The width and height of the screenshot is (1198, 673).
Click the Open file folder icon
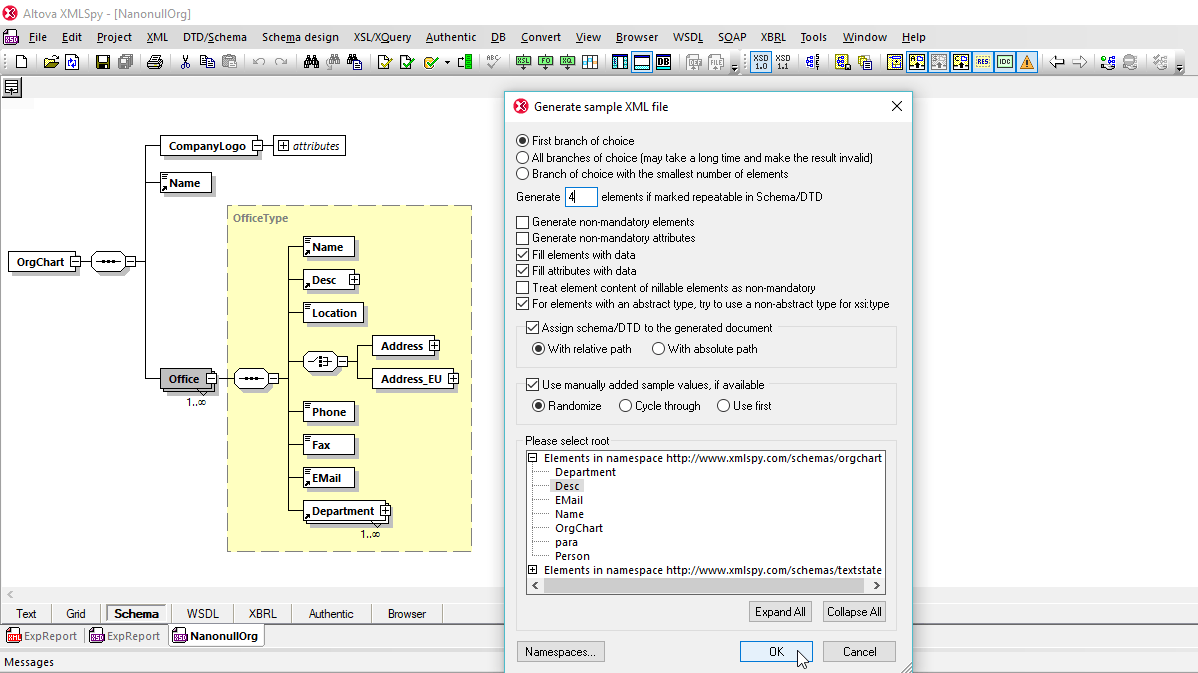point(50,62)
